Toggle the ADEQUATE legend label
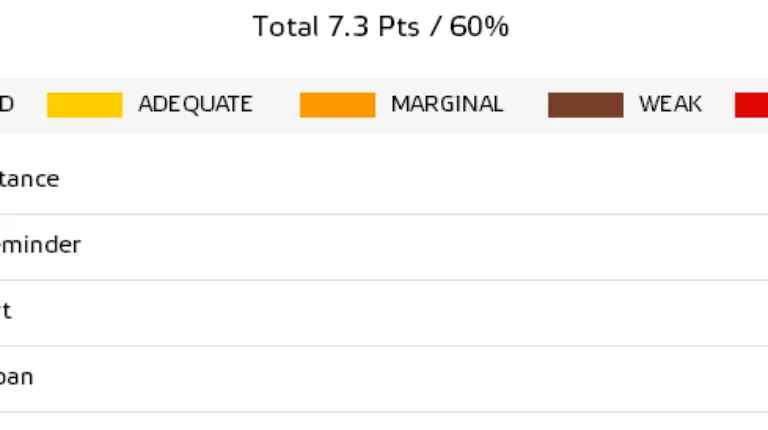The width and height of the screenshot is (768, 430). (x=195, y=105)
